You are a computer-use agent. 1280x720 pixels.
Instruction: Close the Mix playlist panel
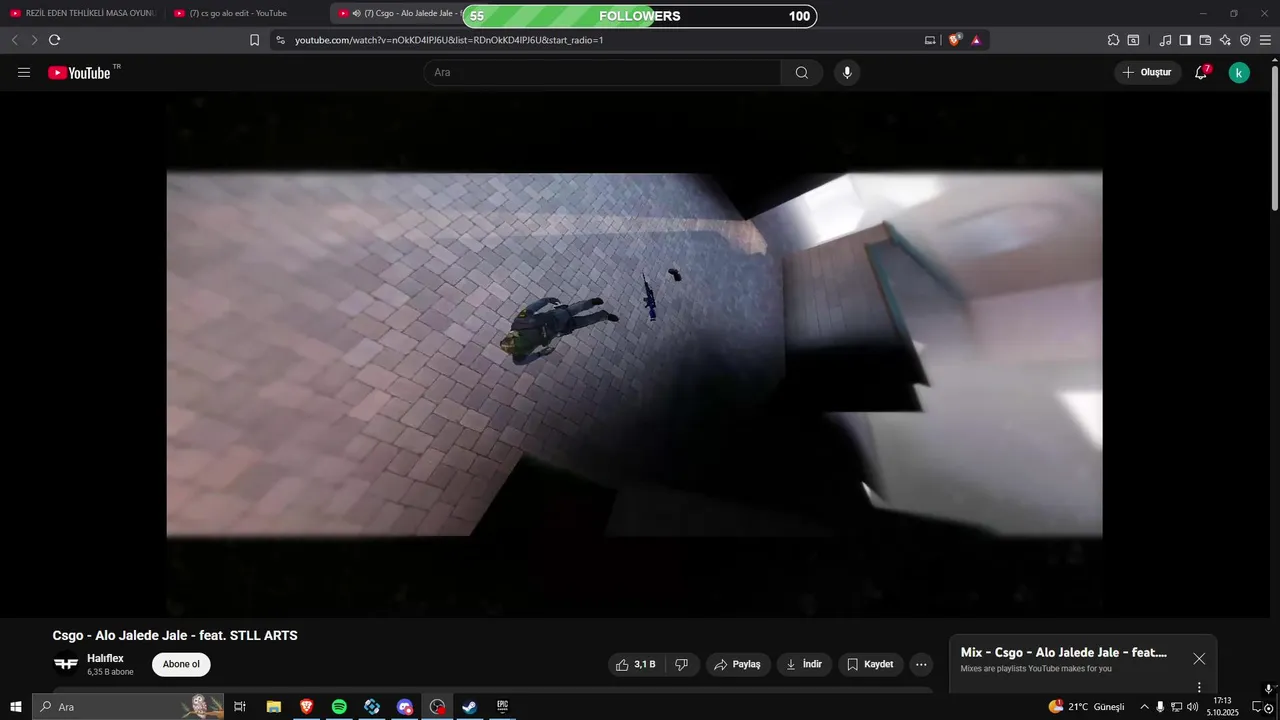pyautogui.click(x=1199, y=659)
